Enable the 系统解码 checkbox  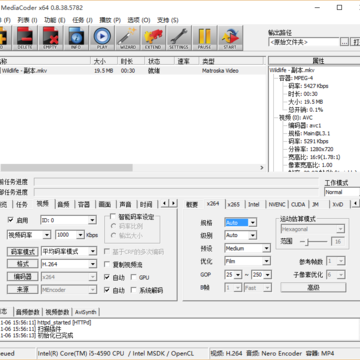(x=134, y=290)
